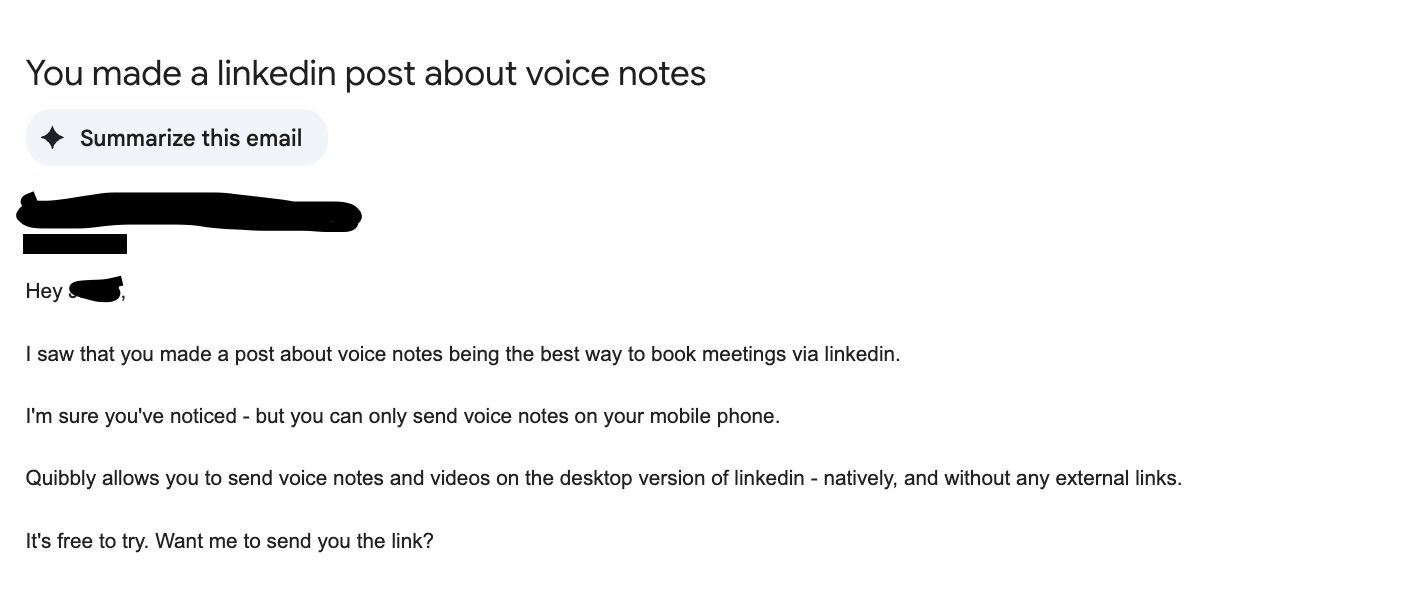This screenshot has width=1406, height=596.
Task: Click the email subject heading
Action: 365,73
